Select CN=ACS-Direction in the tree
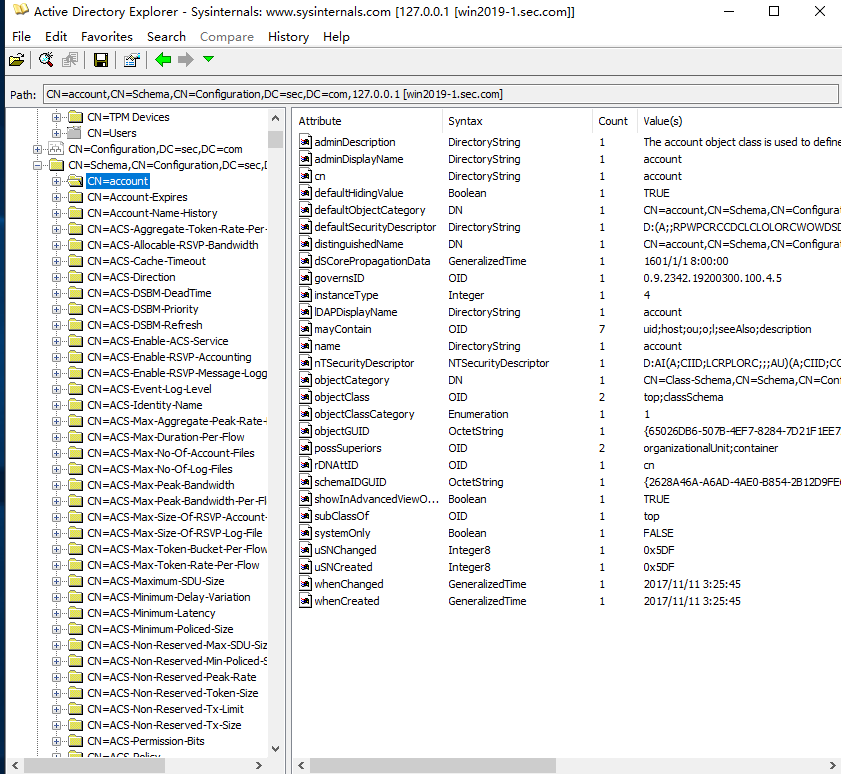This screenshot has height=774, width=842. pos(130,277)
